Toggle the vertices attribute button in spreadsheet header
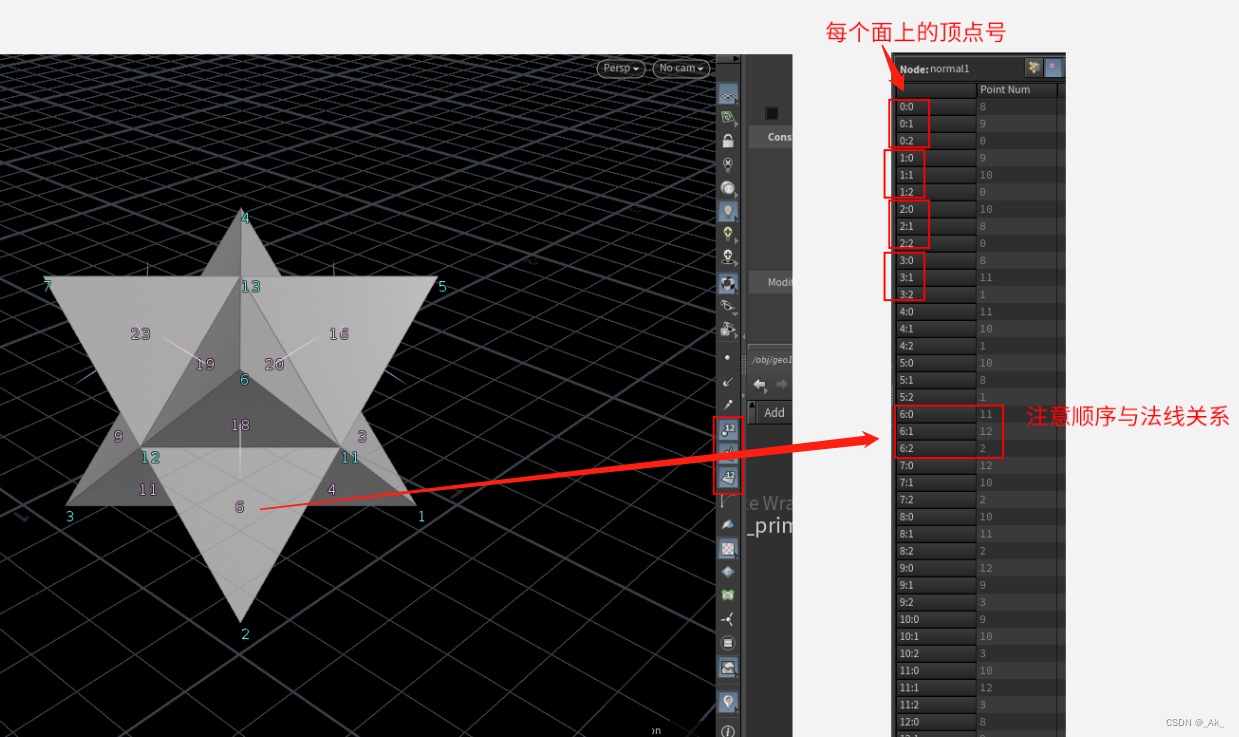The height and width of the screenshot is (737, 1239). [1054, 68]
